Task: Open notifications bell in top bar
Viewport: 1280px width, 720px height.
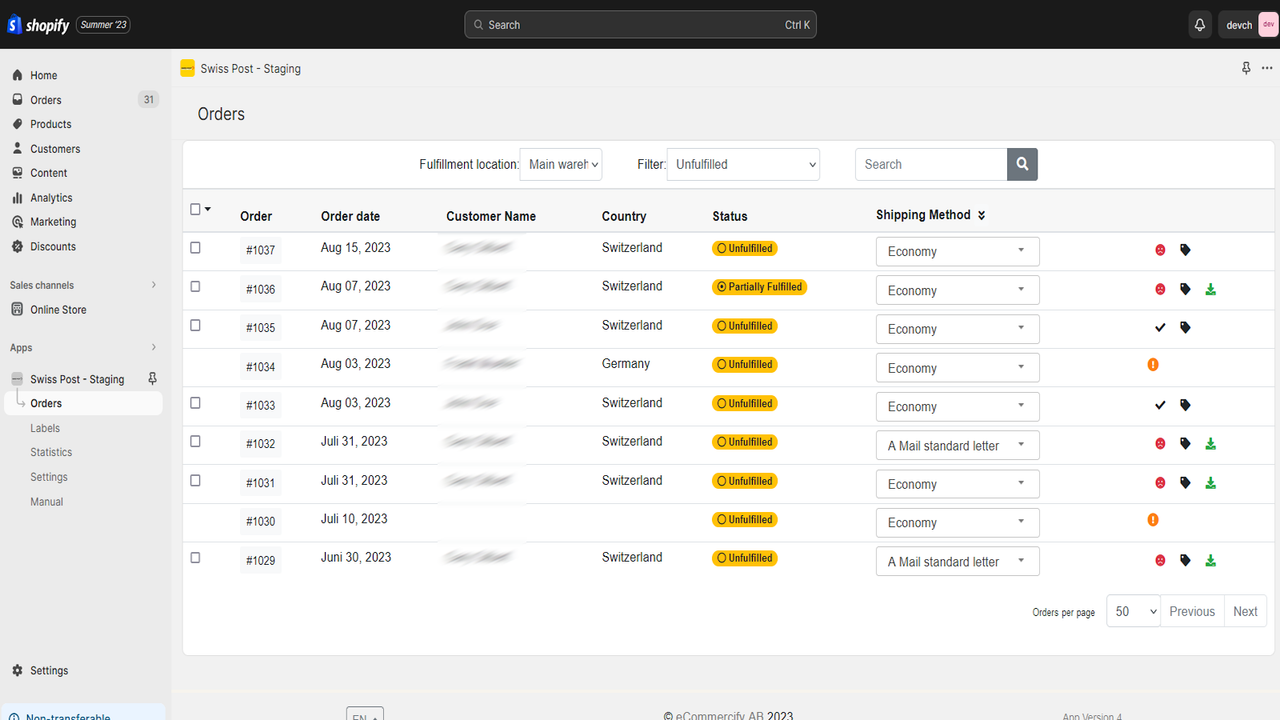Action: tap(1200, 25)
